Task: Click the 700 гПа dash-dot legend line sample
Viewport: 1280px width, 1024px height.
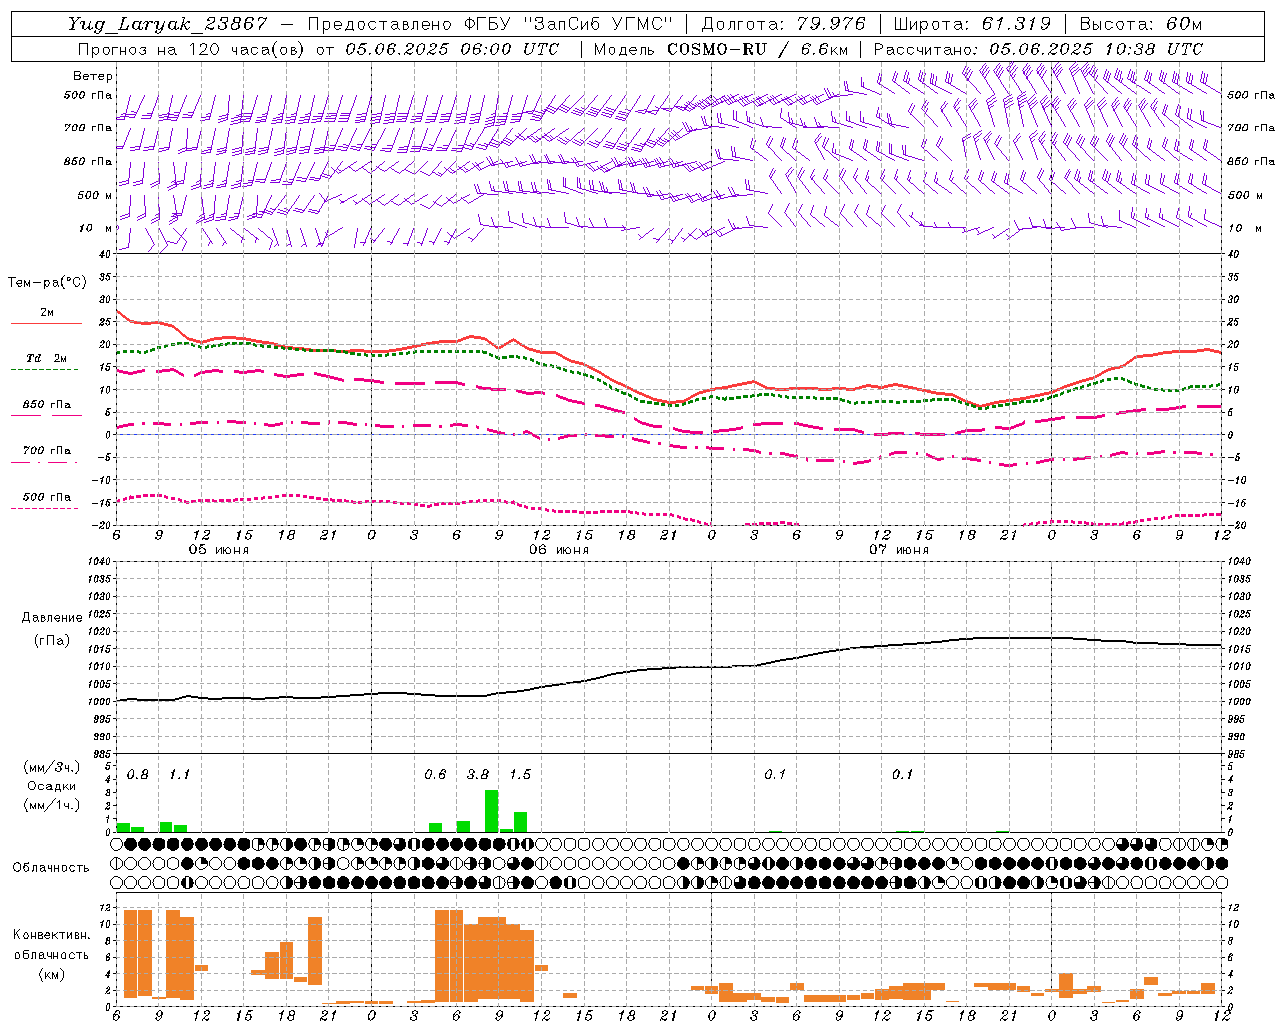Action: coord(44,462)
